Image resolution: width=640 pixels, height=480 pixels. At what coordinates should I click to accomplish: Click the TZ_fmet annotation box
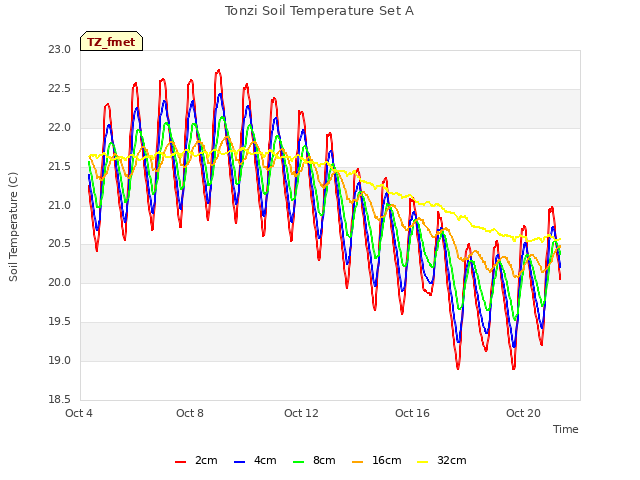(x=111, y=41)
